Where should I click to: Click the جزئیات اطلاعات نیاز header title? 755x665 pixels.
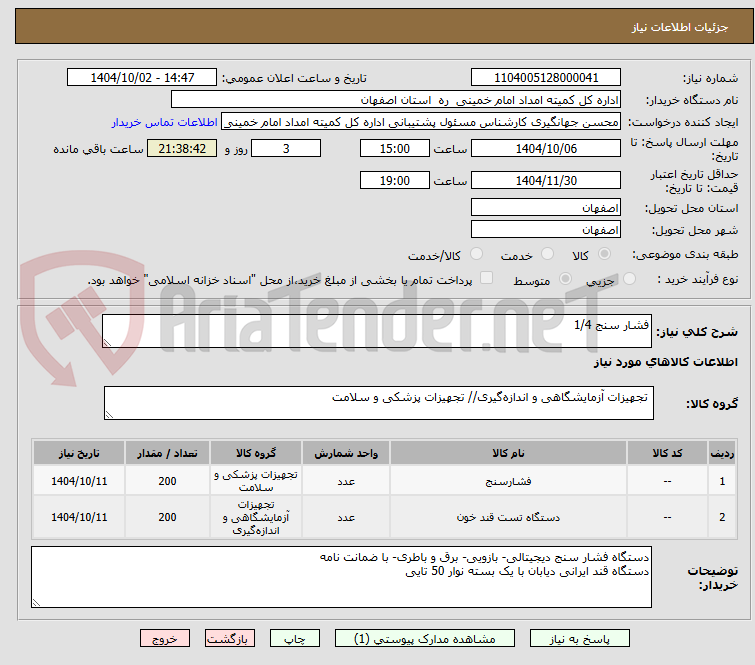click(680, 27)
